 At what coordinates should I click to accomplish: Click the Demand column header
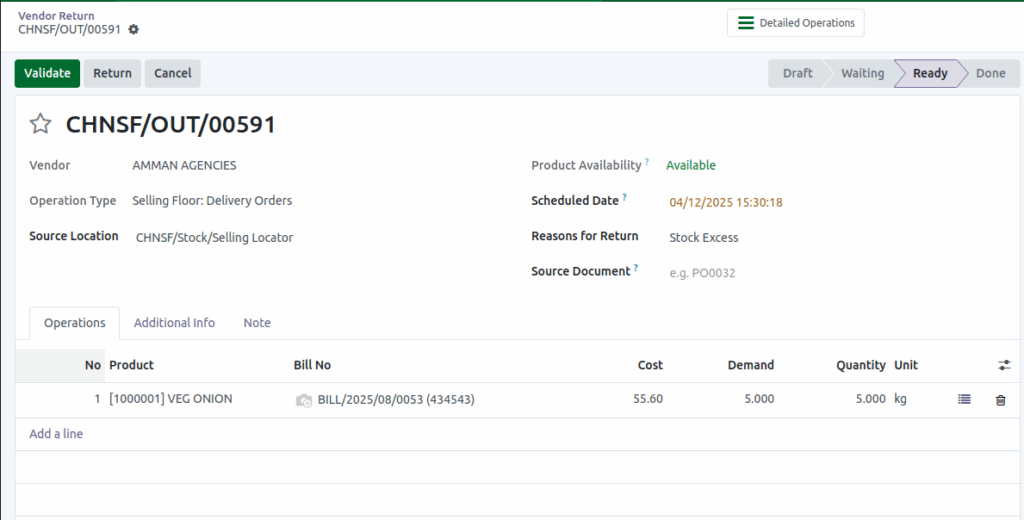[750, 365]
